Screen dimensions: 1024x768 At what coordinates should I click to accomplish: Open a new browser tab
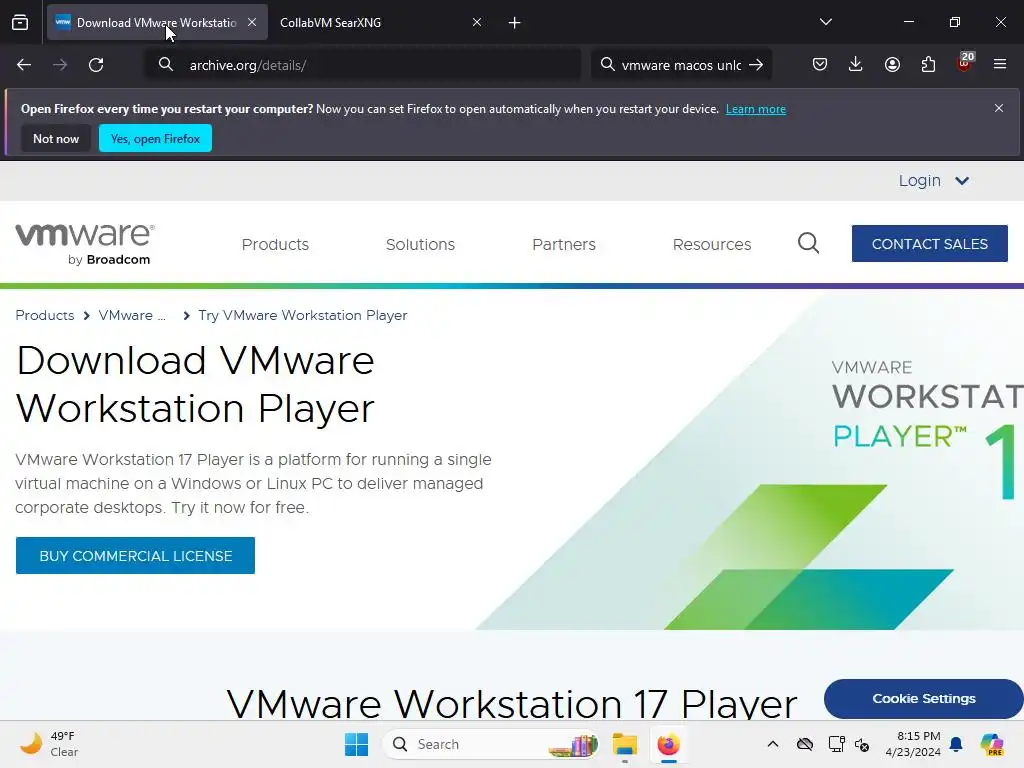click(515, 23)
